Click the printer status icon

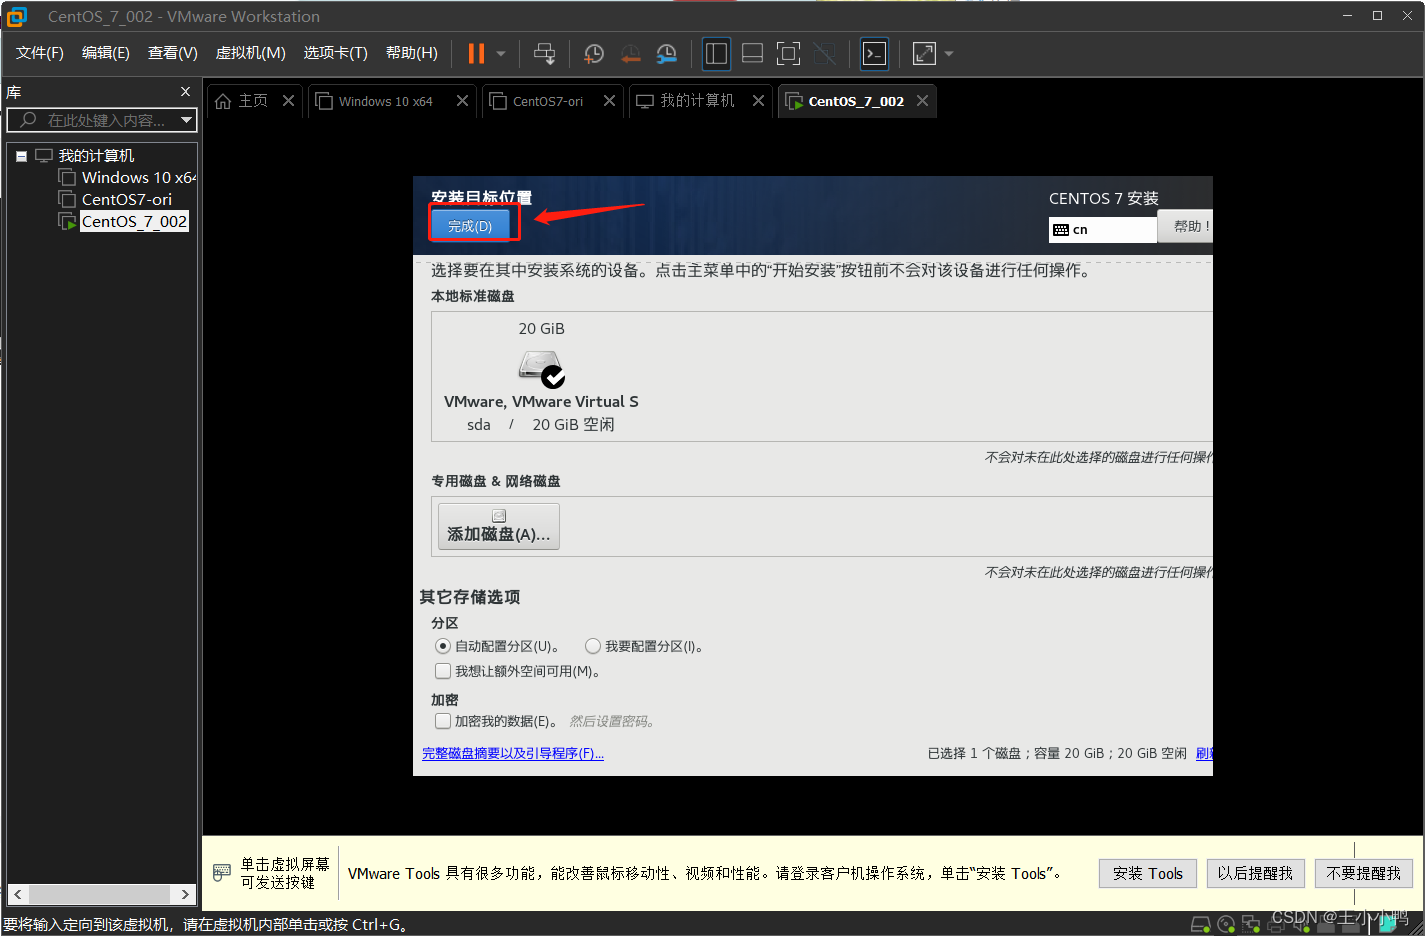(1276, 924)
